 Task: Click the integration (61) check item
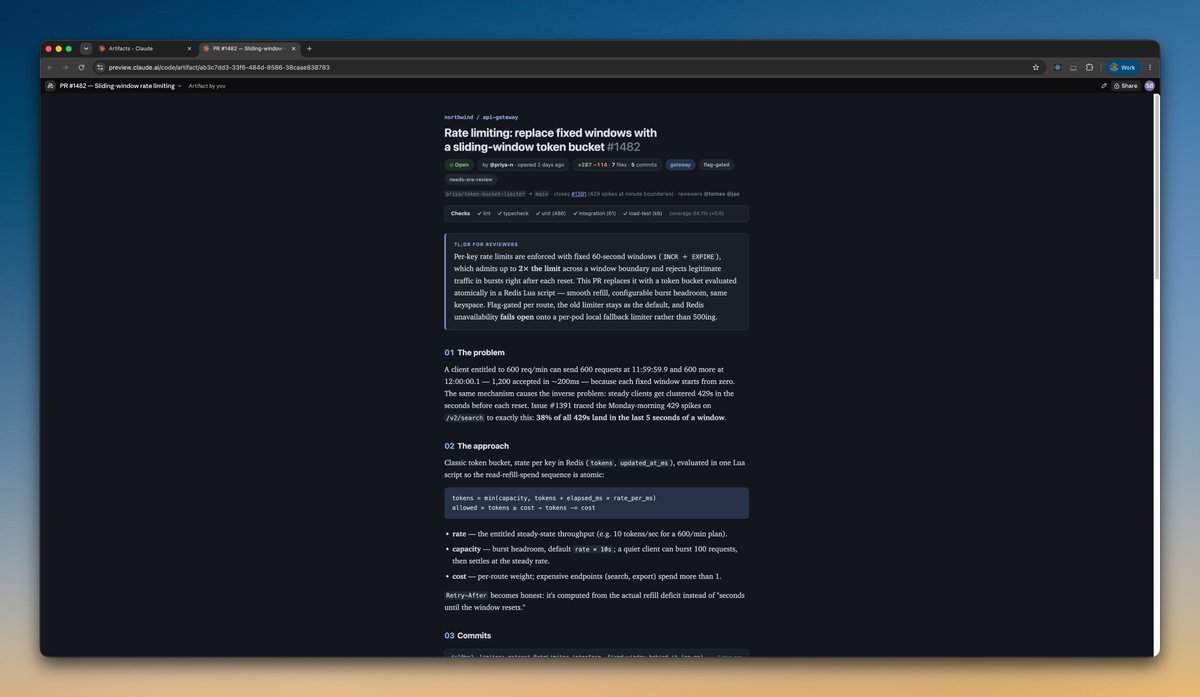point(594,213)
